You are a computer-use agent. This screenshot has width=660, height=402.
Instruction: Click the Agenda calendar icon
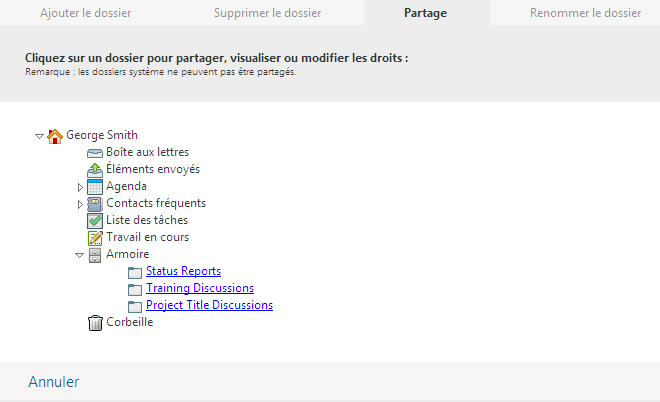point(95,186)
